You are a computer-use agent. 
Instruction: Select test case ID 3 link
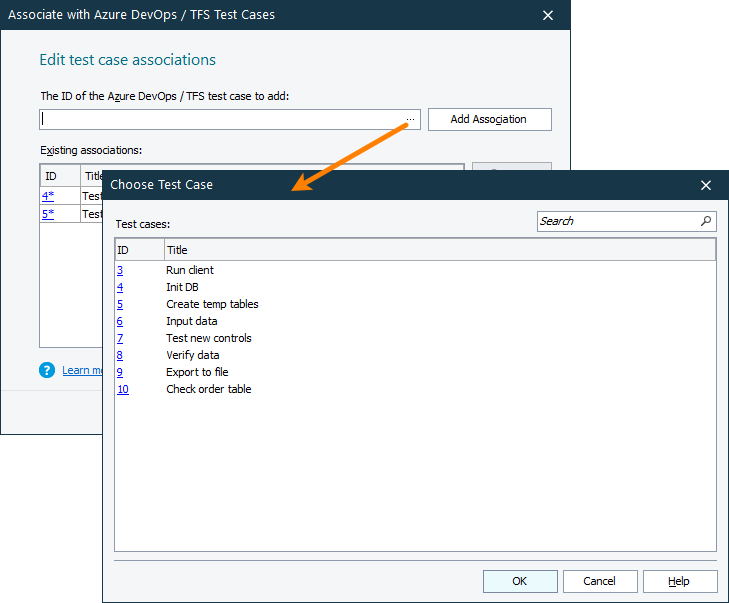pyautogui.click(x=120, y=270)
